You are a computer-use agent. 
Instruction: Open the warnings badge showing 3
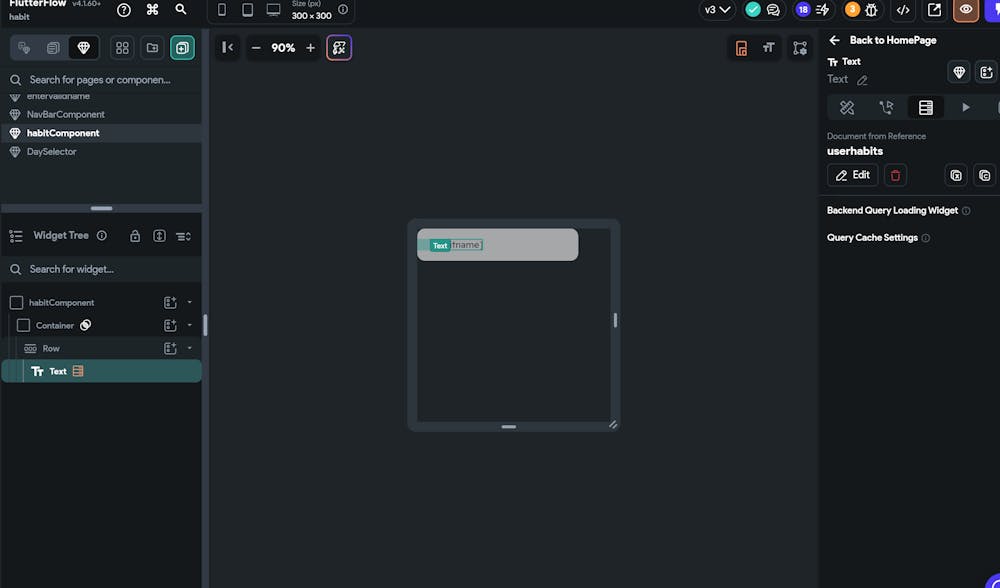click(x=852, y=10)
